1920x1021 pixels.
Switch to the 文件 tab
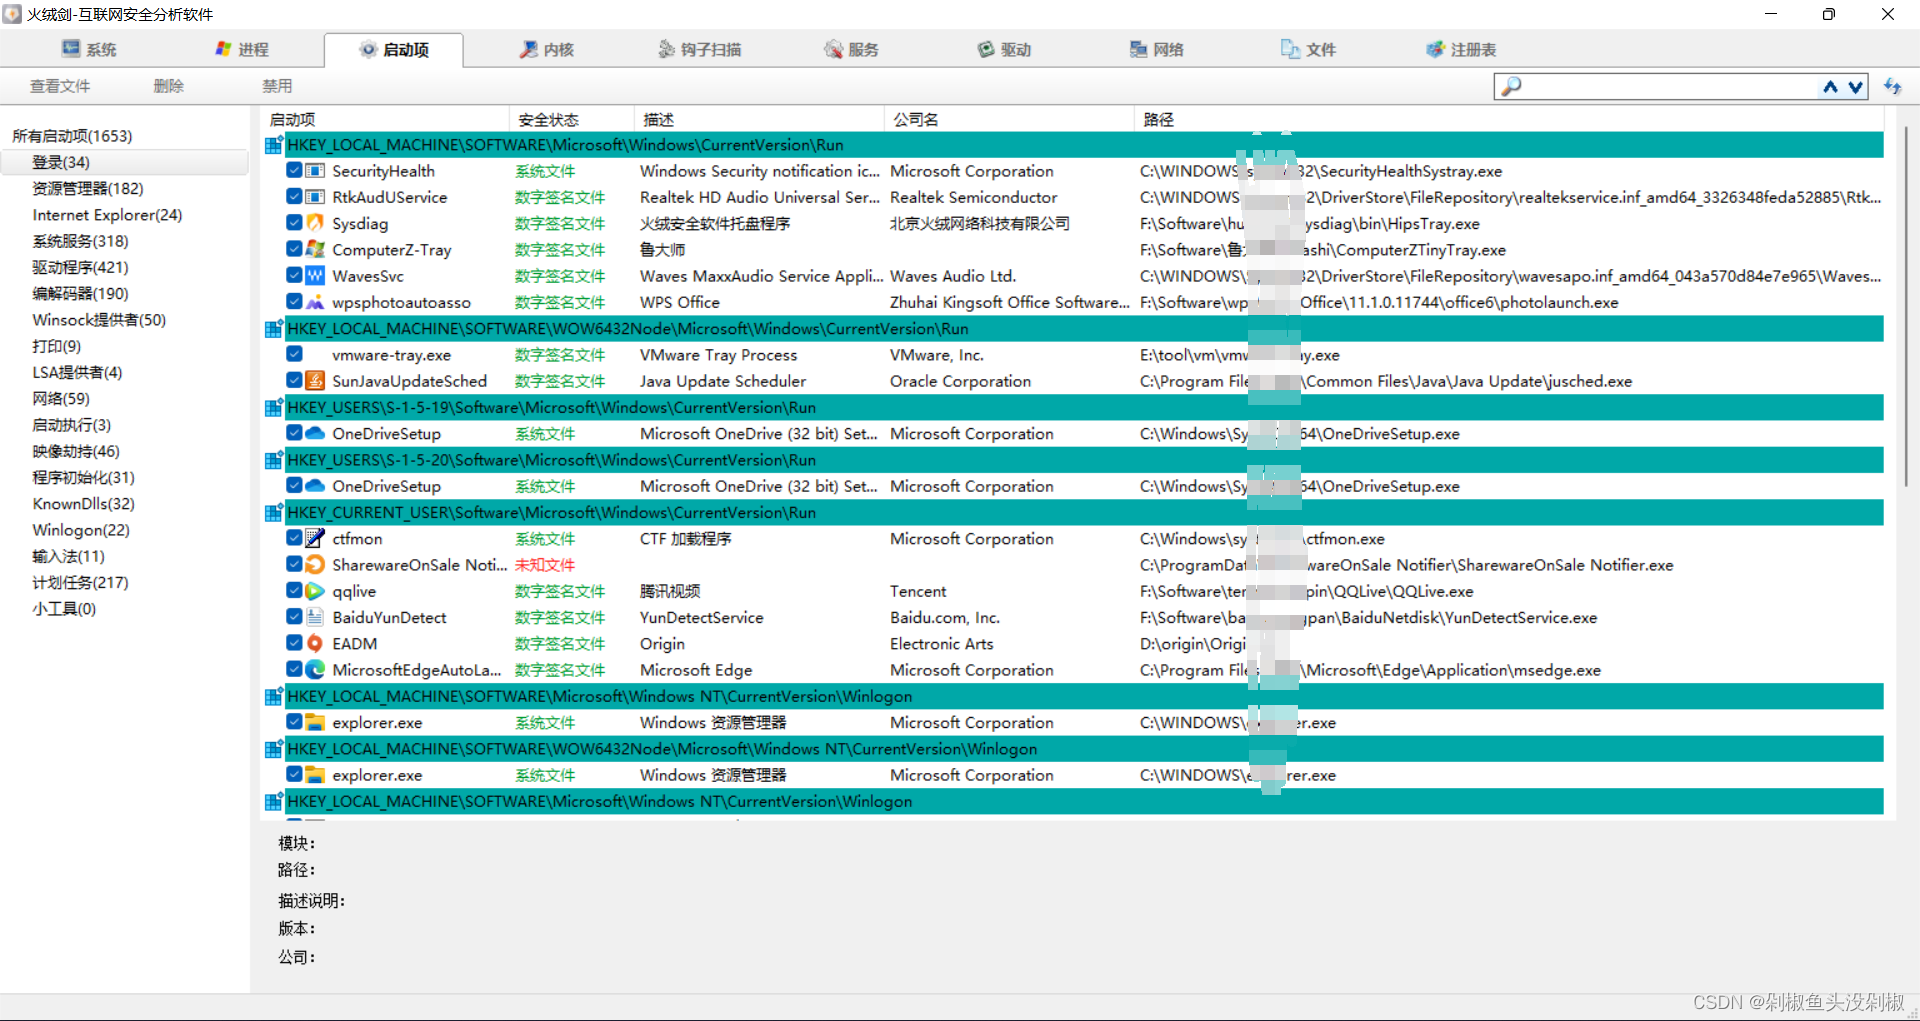1309,49
